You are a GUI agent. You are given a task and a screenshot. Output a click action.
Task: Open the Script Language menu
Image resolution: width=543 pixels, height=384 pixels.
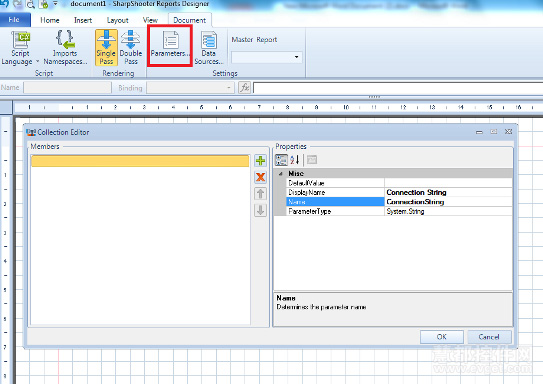[20, 47]
